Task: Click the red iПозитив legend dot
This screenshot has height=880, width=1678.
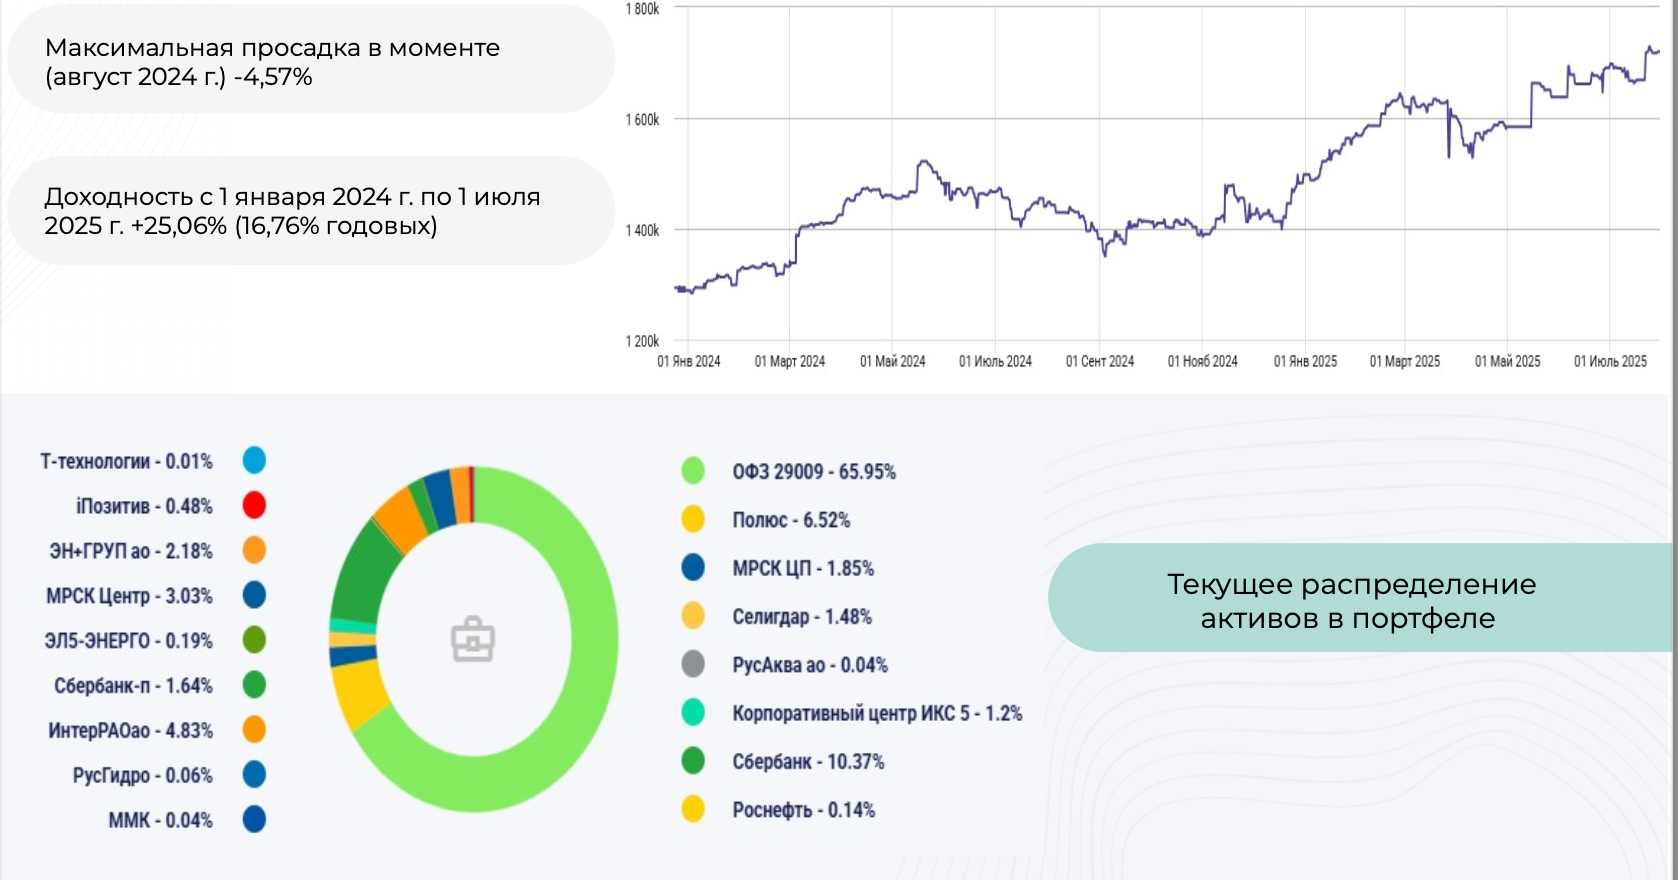Action: [254, 505]
